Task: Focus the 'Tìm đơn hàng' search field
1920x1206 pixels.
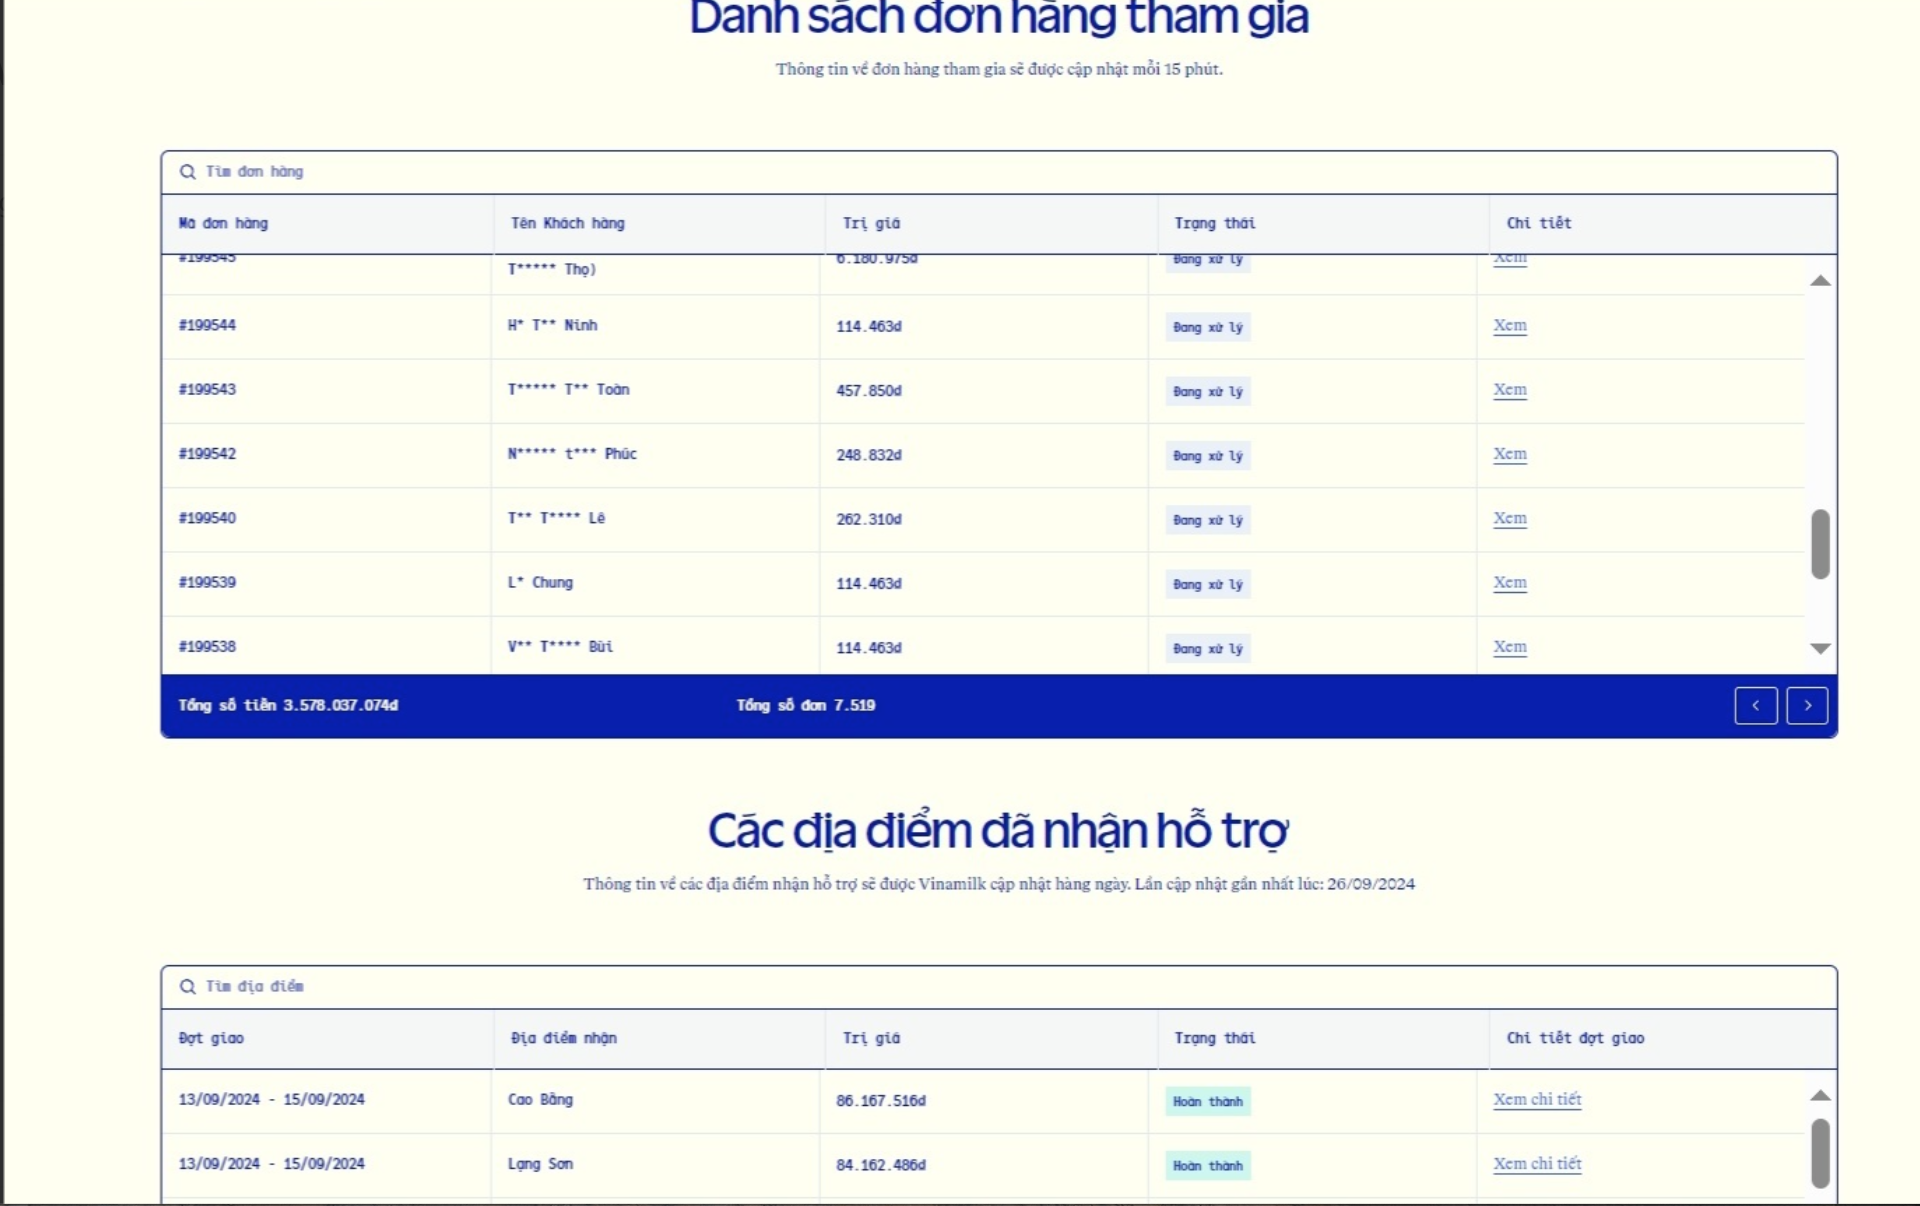Action: coord(1000,172)
